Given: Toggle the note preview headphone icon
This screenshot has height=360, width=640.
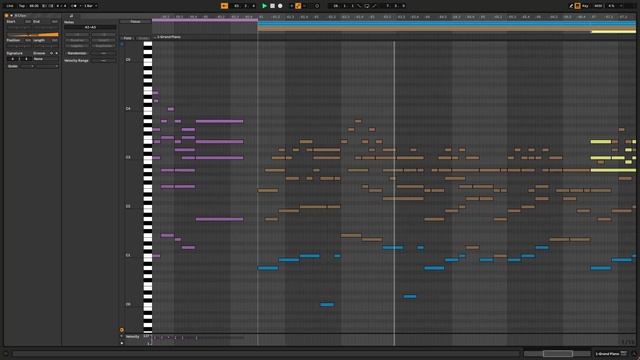Looking at the screenshot, I should point(122,44).
